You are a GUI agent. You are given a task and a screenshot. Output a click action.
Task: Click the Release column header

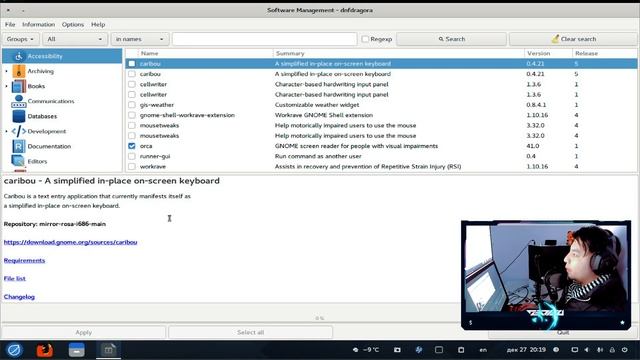605,53
